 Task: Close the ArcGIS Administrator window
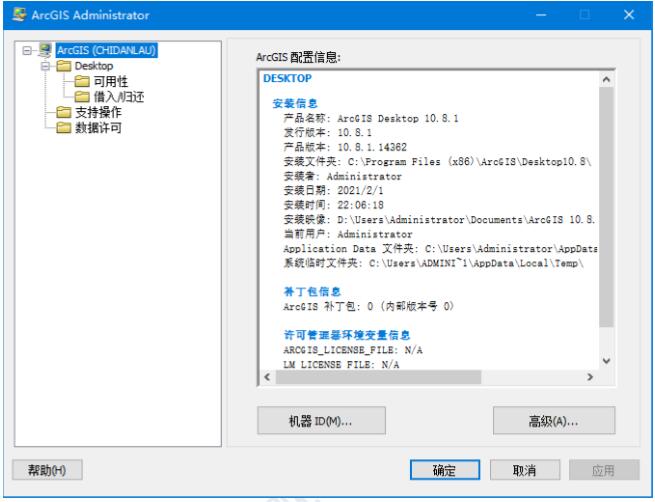pos(629,15)
